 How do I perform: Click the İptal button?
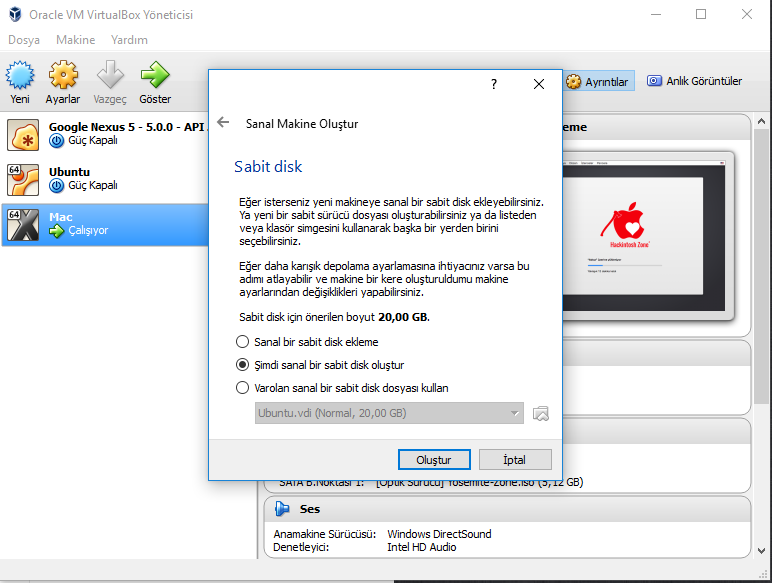click(515, 460)
